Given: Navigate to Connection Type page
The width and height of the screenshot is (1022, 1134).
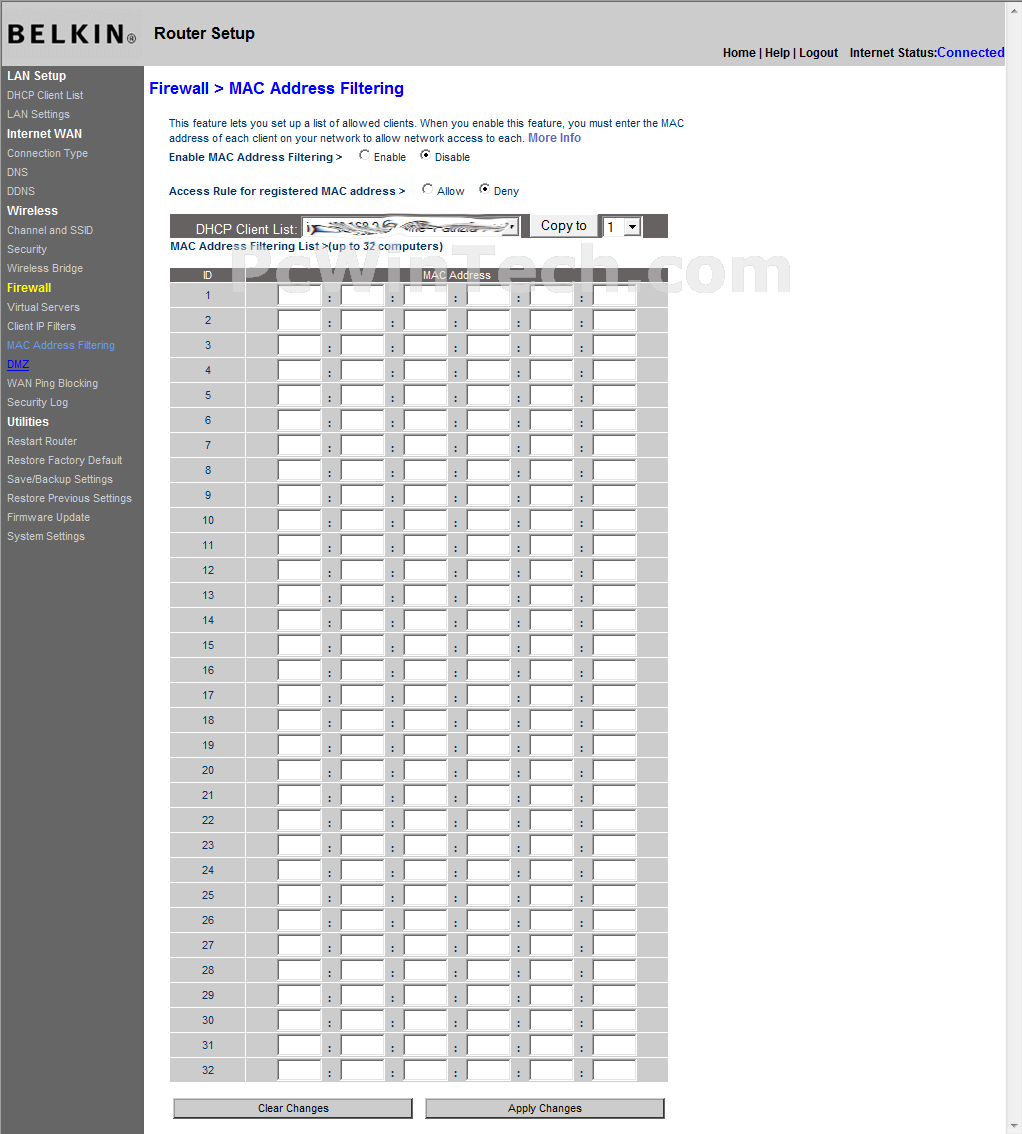Looking at the screenshot, I should [x=47, y=153].
